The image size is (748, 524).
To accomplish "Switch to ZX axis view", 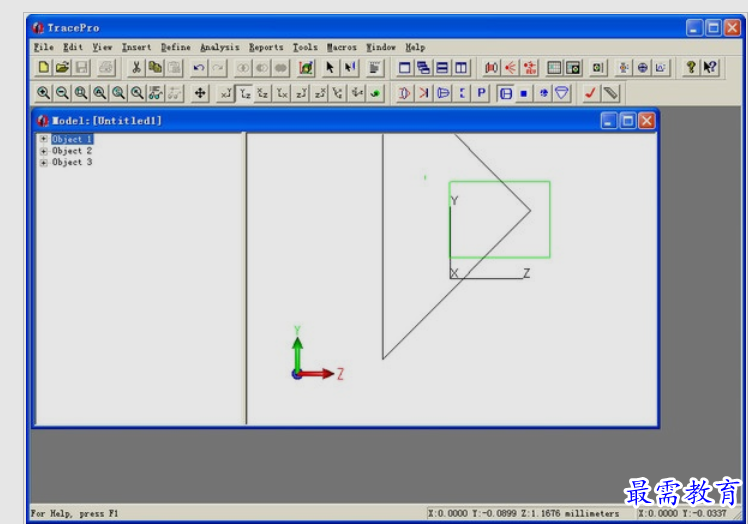I will [x=320, y=93].
